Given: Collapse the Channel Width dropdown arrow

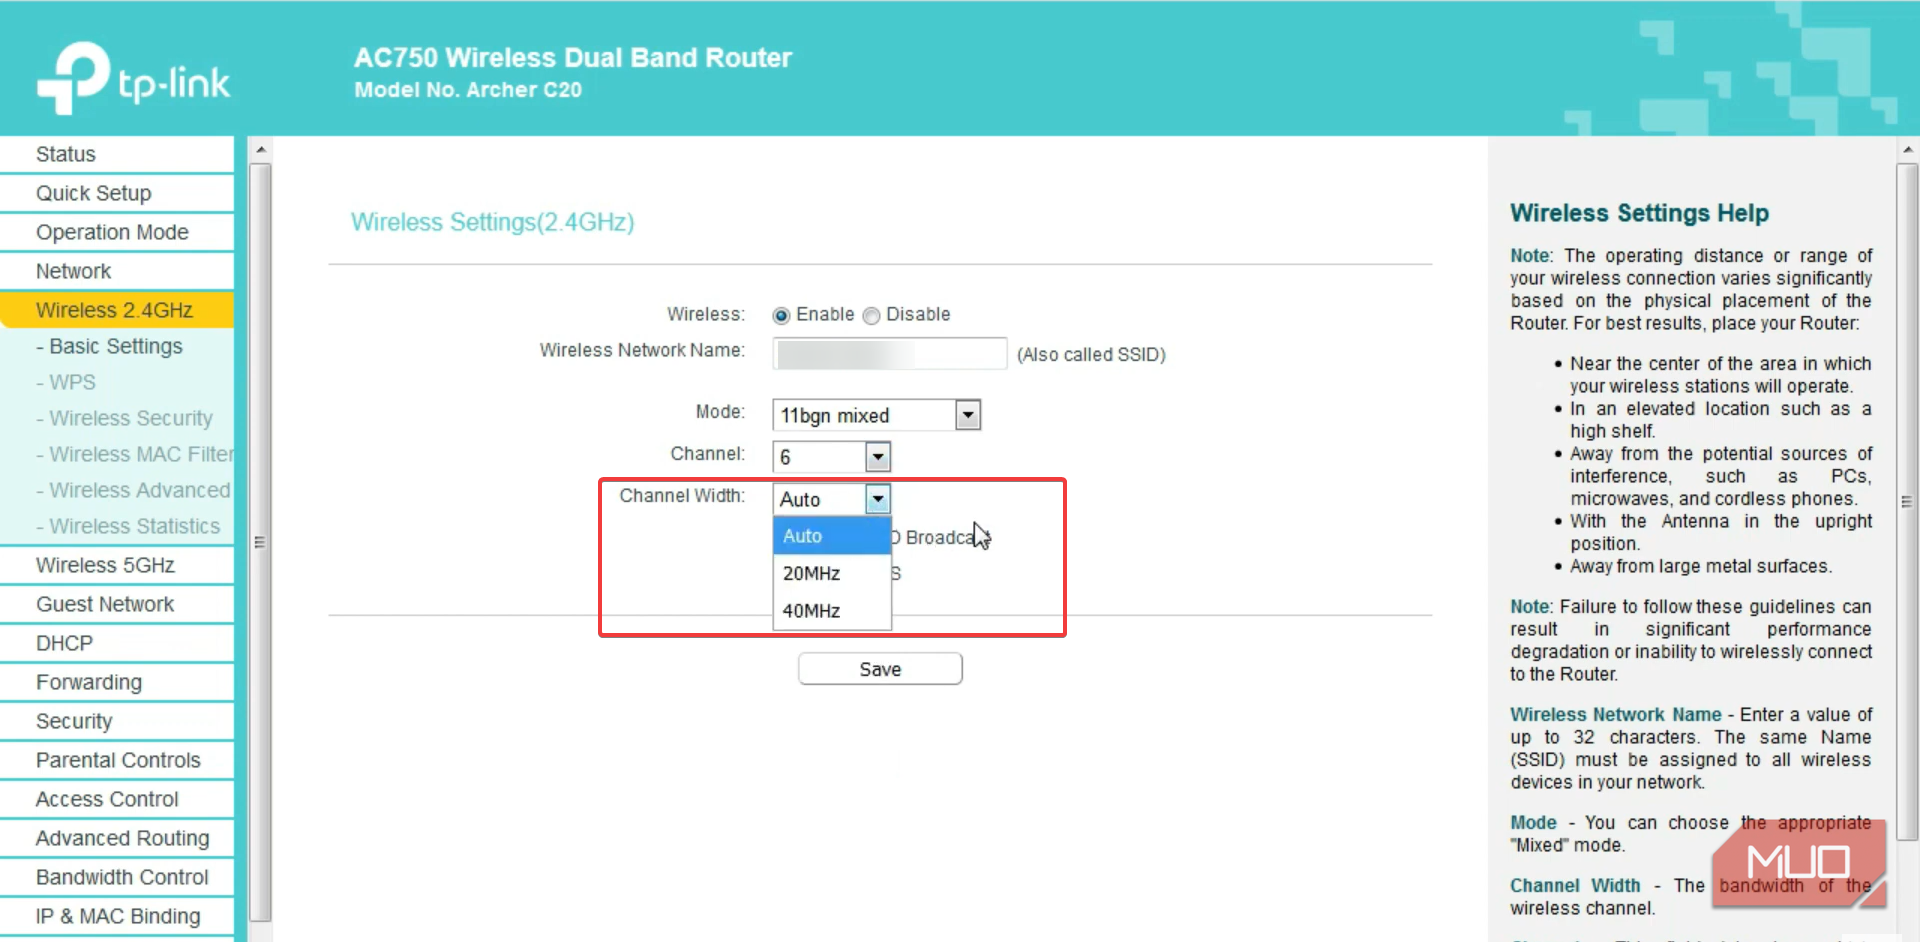Looking at the screenshot, I should (x=877, y=498).
